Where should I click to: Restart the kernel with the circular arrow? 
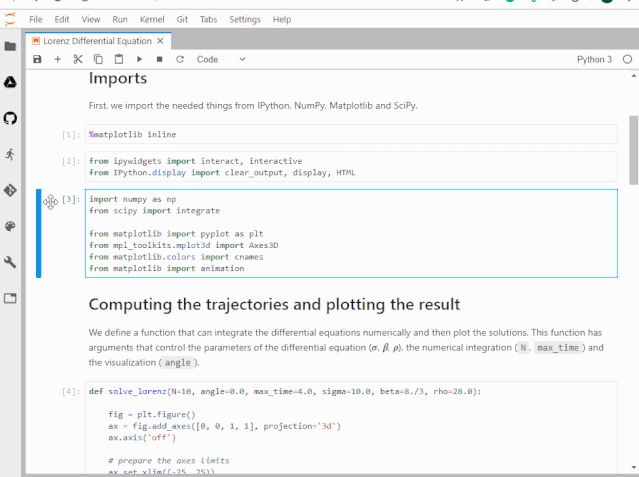coord(180,60)
